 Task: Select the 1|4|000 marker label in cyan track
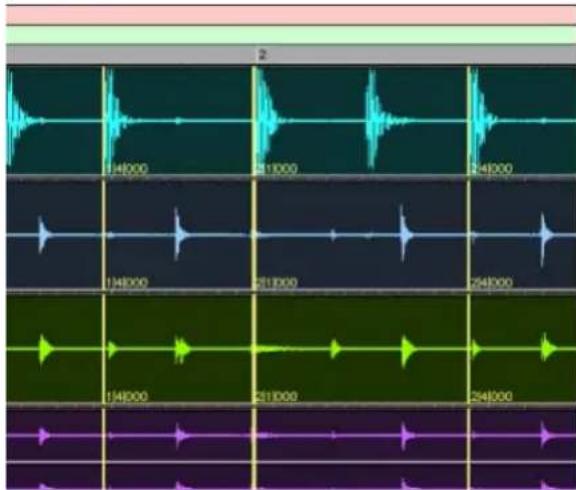tap(127, 169)
